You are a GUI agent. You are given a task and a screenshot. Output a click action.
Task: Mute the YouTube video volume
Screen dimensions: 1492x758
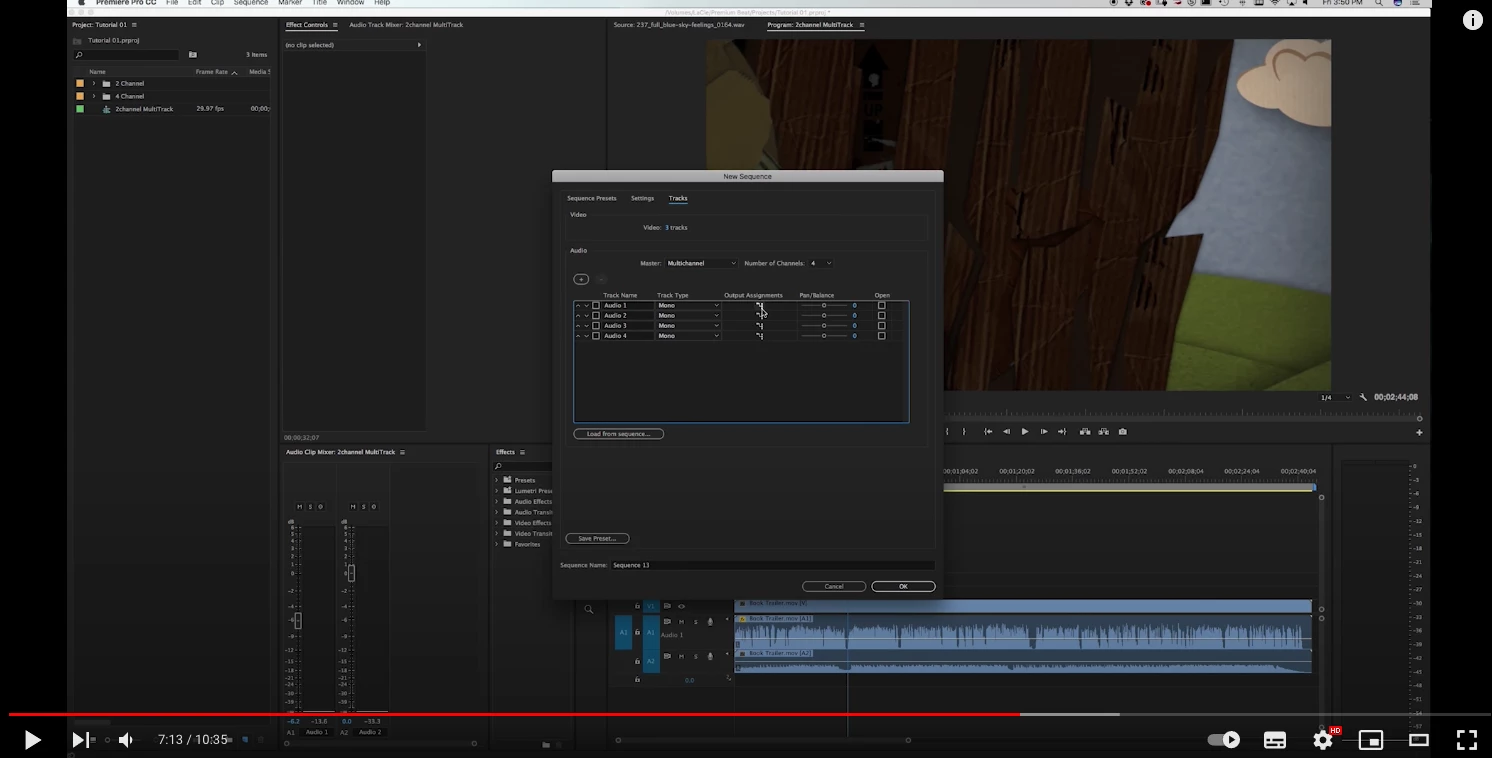click(126, 740)
